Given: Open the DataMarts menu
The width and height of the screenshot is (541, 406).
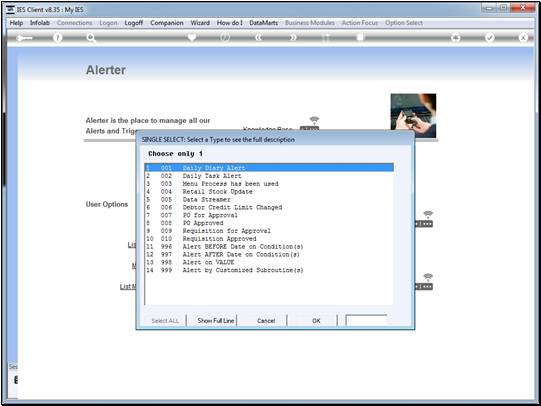Looking at the screenshot, I should coord(263,23).
